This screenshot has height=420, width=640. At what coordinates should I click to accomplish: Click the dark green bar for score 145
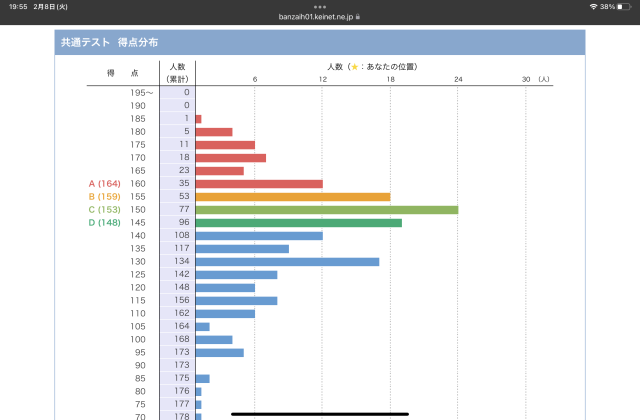299,223
